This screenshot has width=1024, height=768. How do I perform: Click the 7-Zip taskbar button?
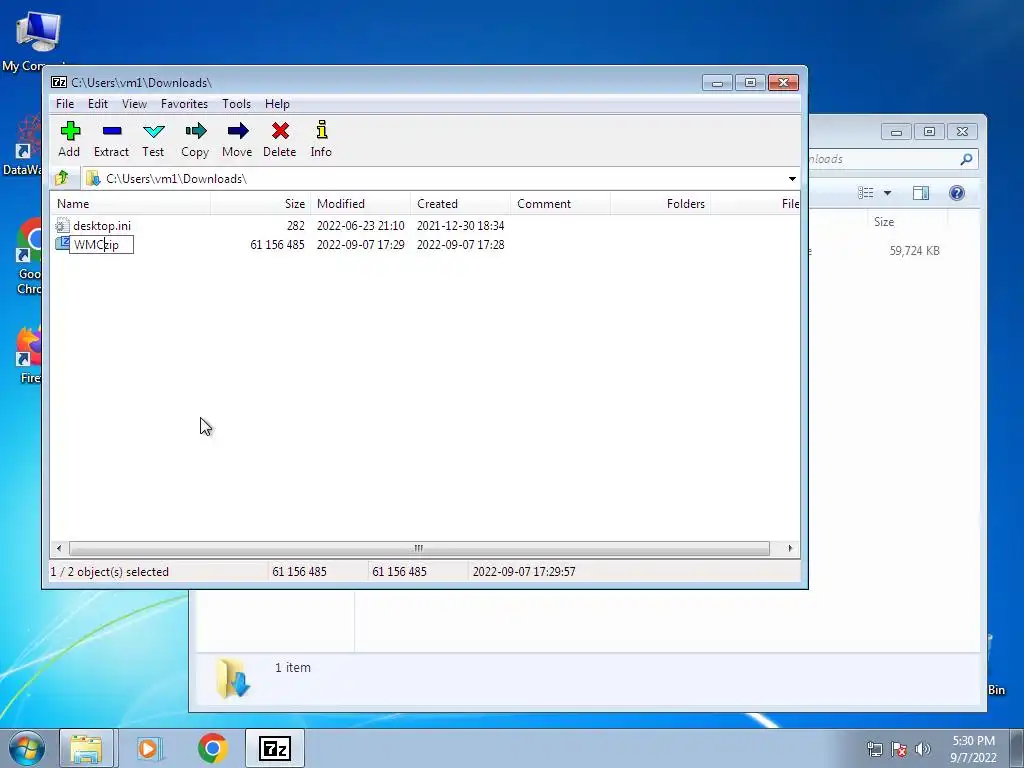[275, 748]
